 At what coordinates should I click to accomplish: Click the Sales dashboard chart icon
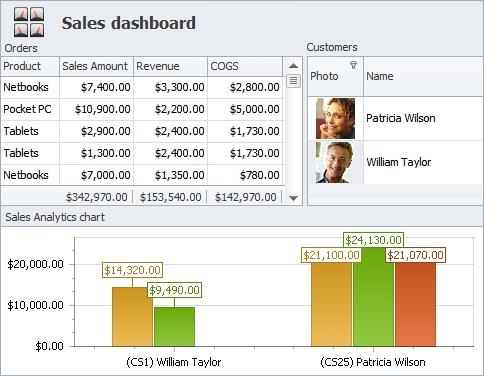(29, 22)
